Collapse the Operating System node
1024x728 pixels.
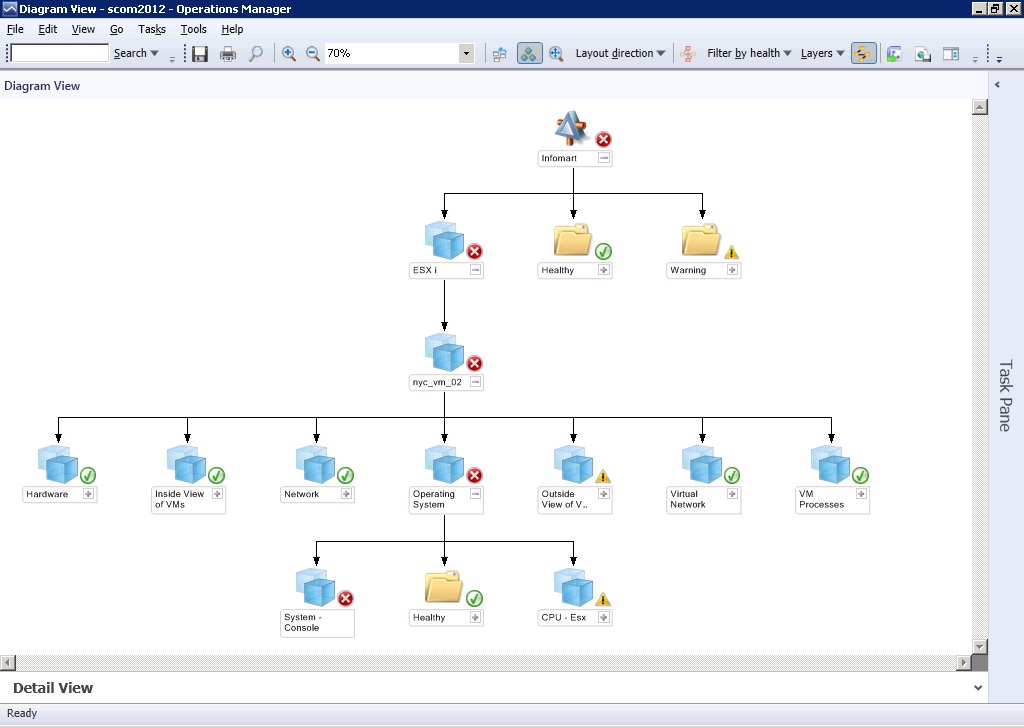tap(475, 494)
